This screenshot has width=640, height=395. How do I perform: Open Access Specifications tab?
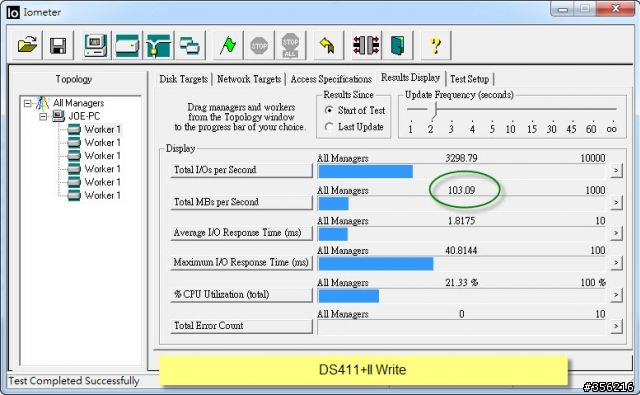(x=331, y=79)
